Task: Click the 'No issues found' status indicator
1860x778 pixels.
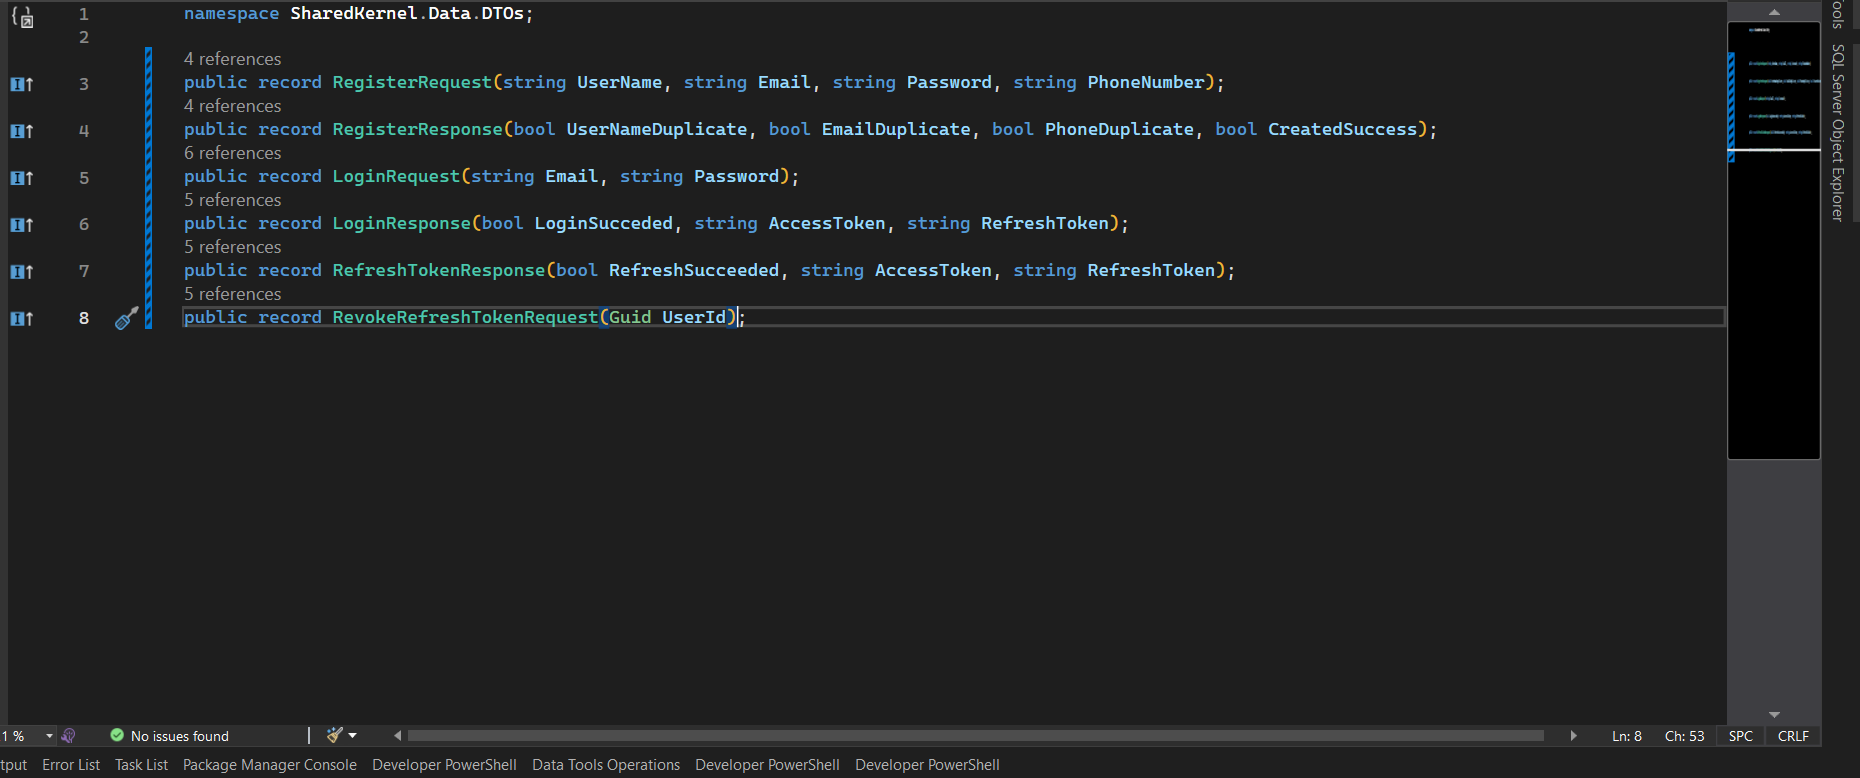Action: pyautogui.click(x=169, y=736)
